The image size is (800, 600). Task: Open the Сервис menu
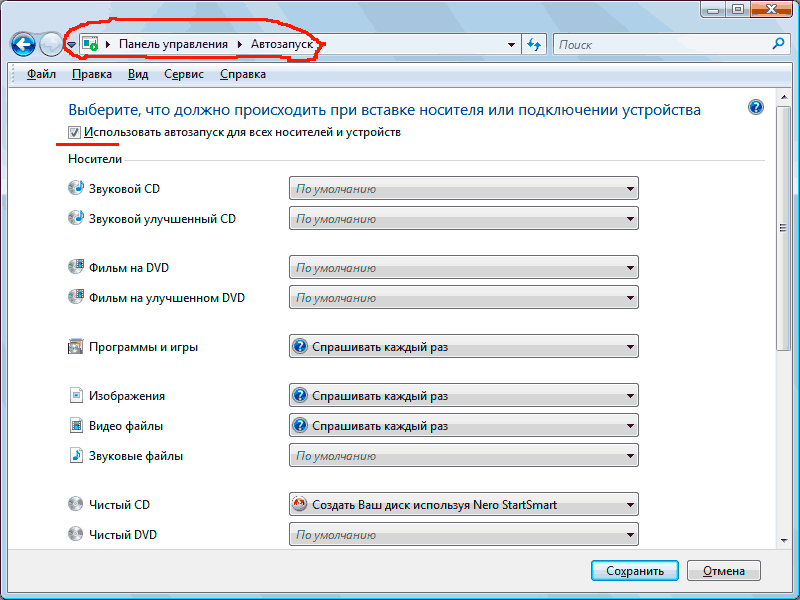click(184, 74)
